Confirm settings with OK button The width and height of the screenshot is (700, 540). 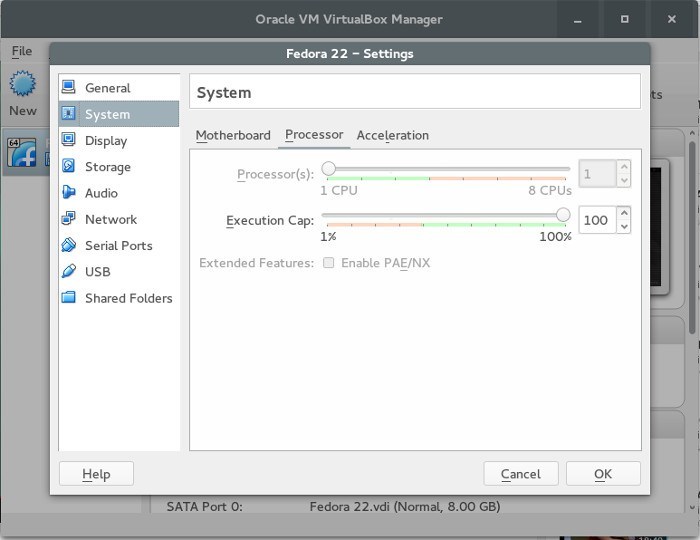603,474
